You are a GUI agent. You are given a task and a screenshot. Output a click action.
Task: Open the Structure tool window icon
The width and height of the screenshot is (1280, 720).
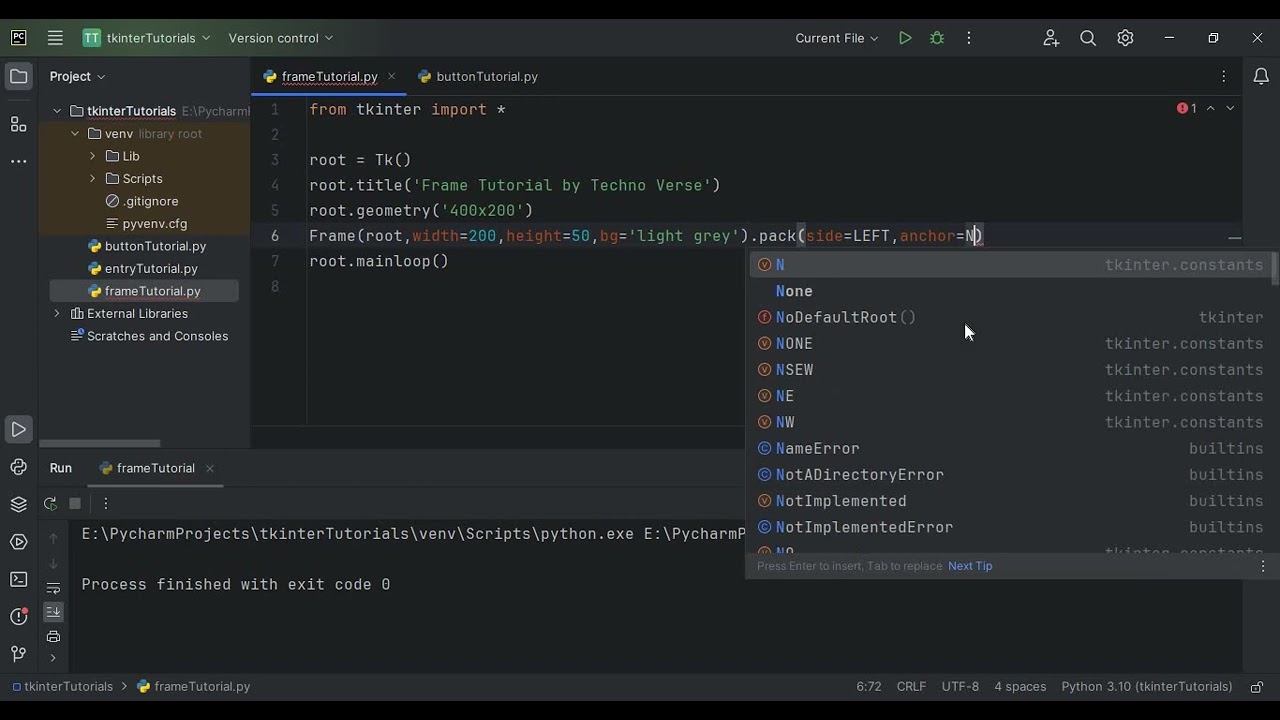tap(19, 124)
